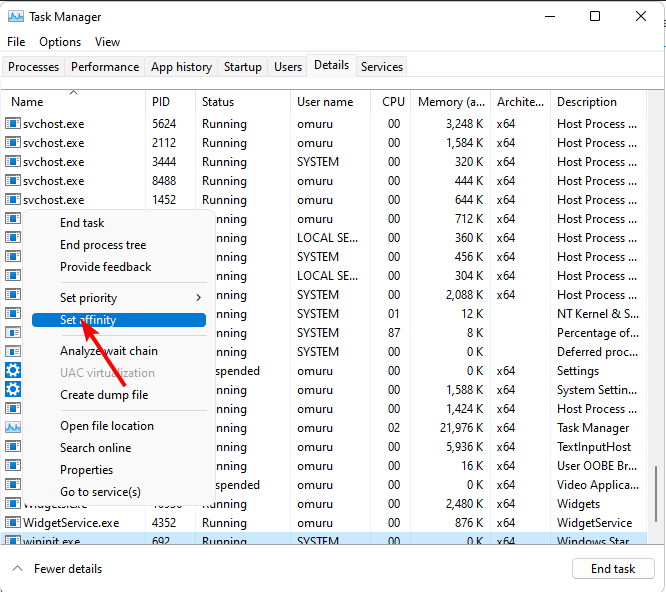Click the NT Kernel & S... description
The width and height of the screenshot is (666, 592).
pos(598,314)
